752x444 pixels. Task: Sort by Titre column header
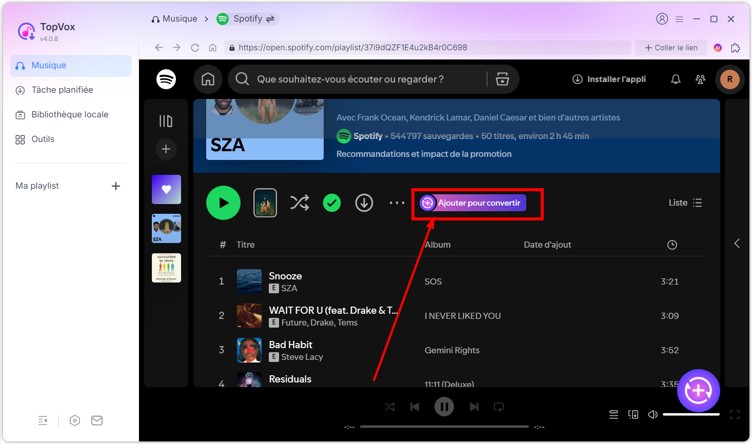(x=245, y=245)
